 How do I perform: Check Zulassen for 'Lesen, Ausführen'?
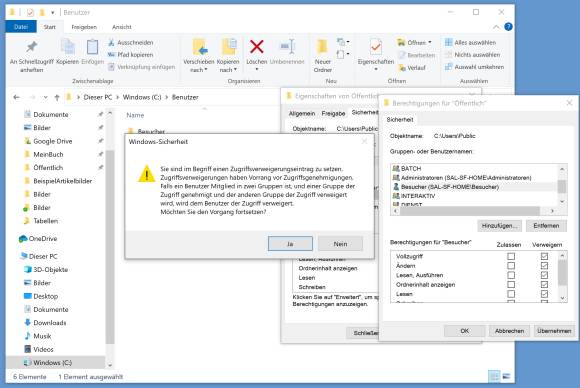(511, 275)
